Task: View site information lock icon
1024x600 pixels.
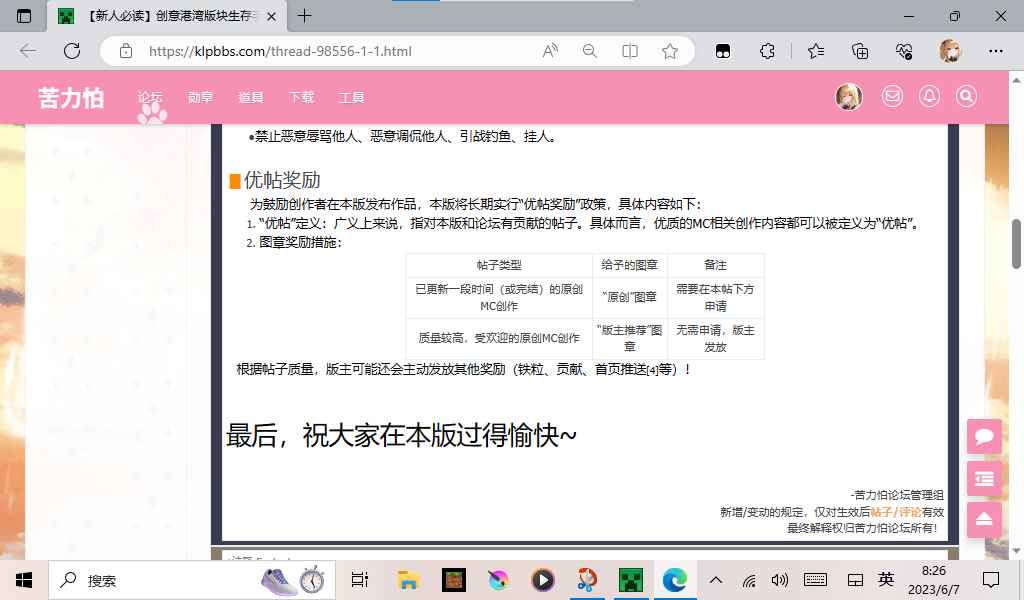Action: (126, 51)
